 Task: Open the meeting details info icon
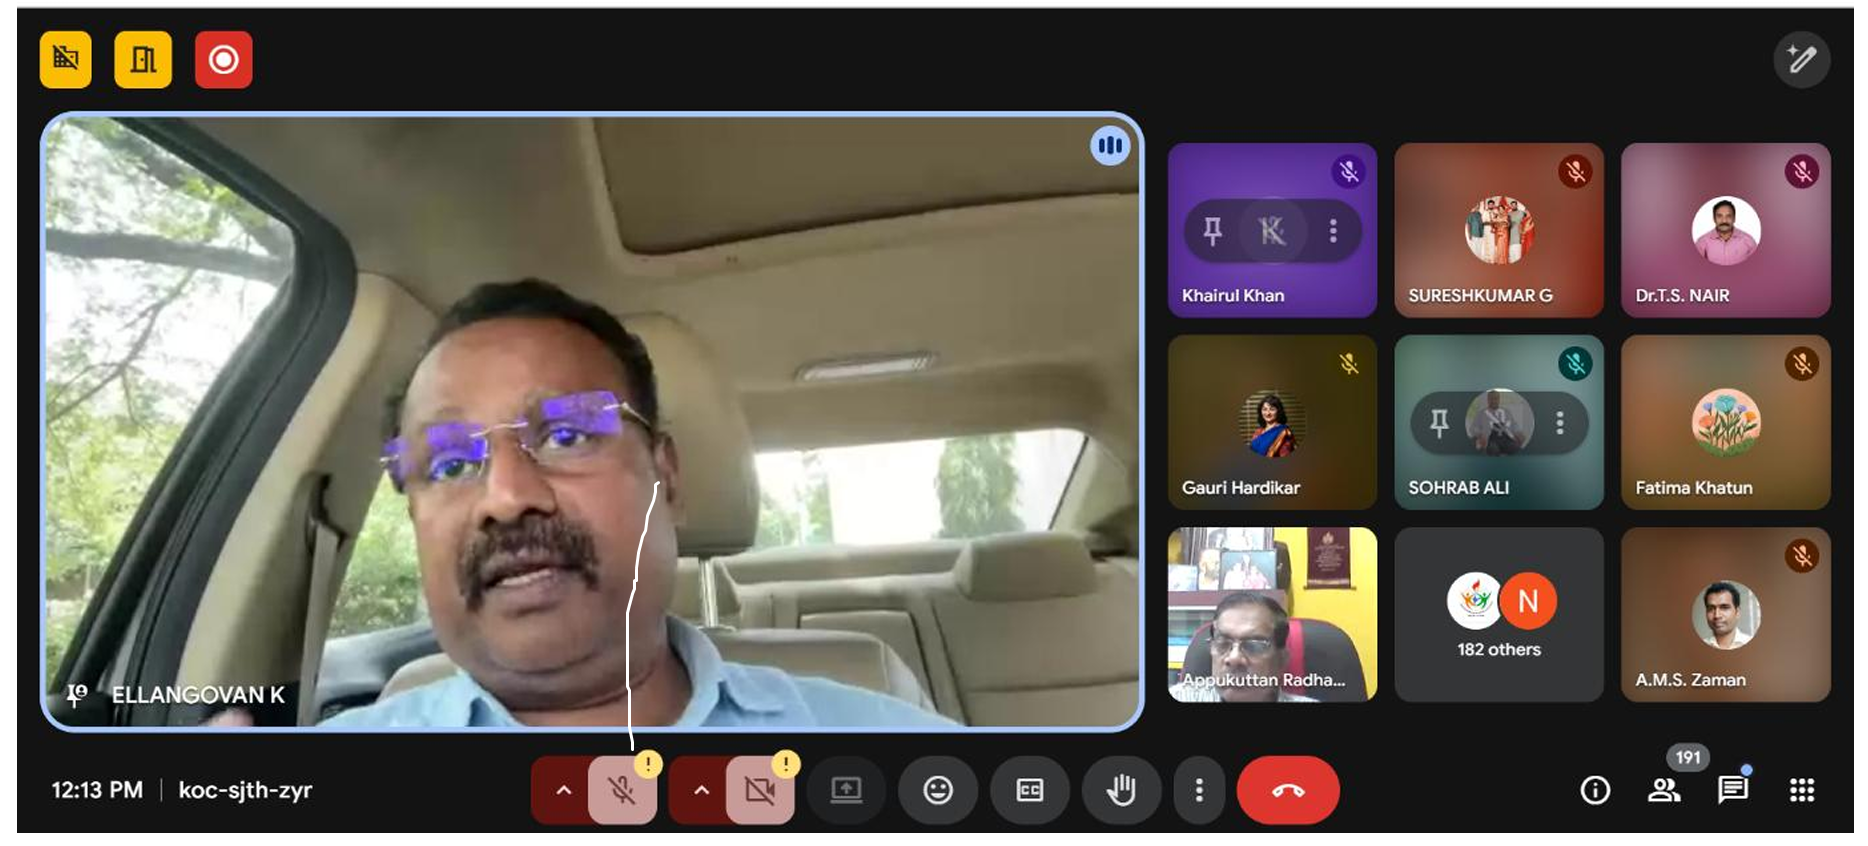click(x=1595, y=791)
